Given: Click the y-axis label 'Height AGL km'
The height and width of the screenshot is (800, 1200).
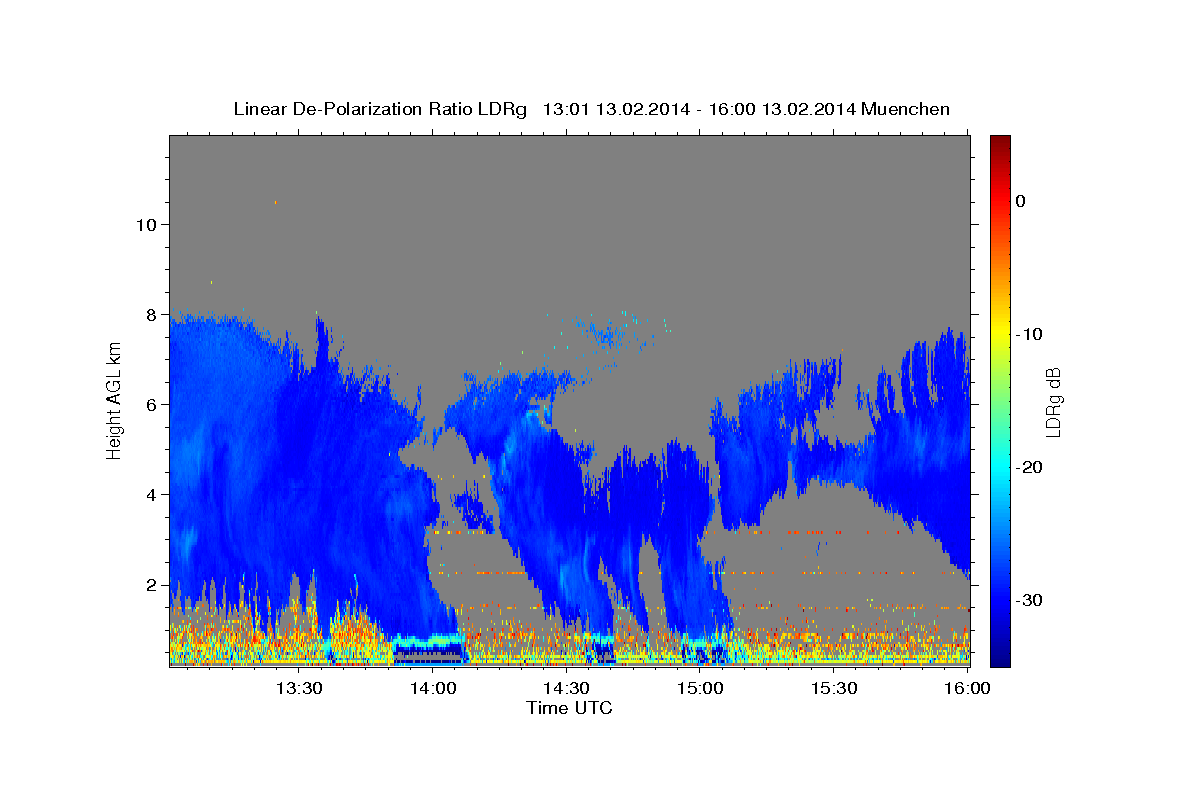Looking at the screenshot, I should coord(114,401).
